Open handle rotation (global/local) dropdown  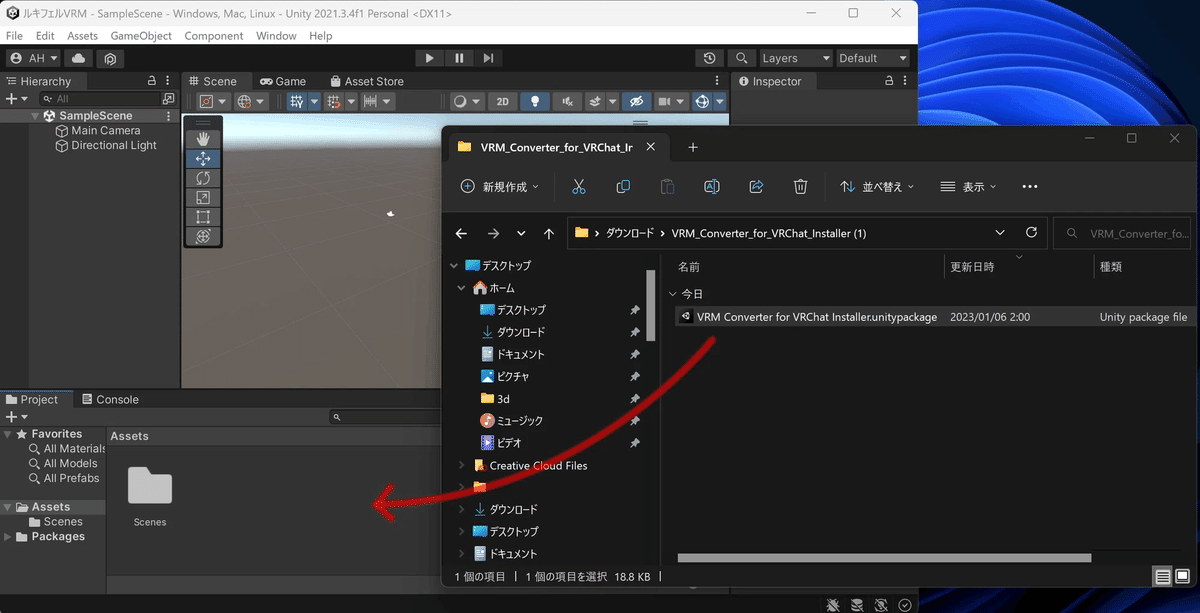coord(250,101)
